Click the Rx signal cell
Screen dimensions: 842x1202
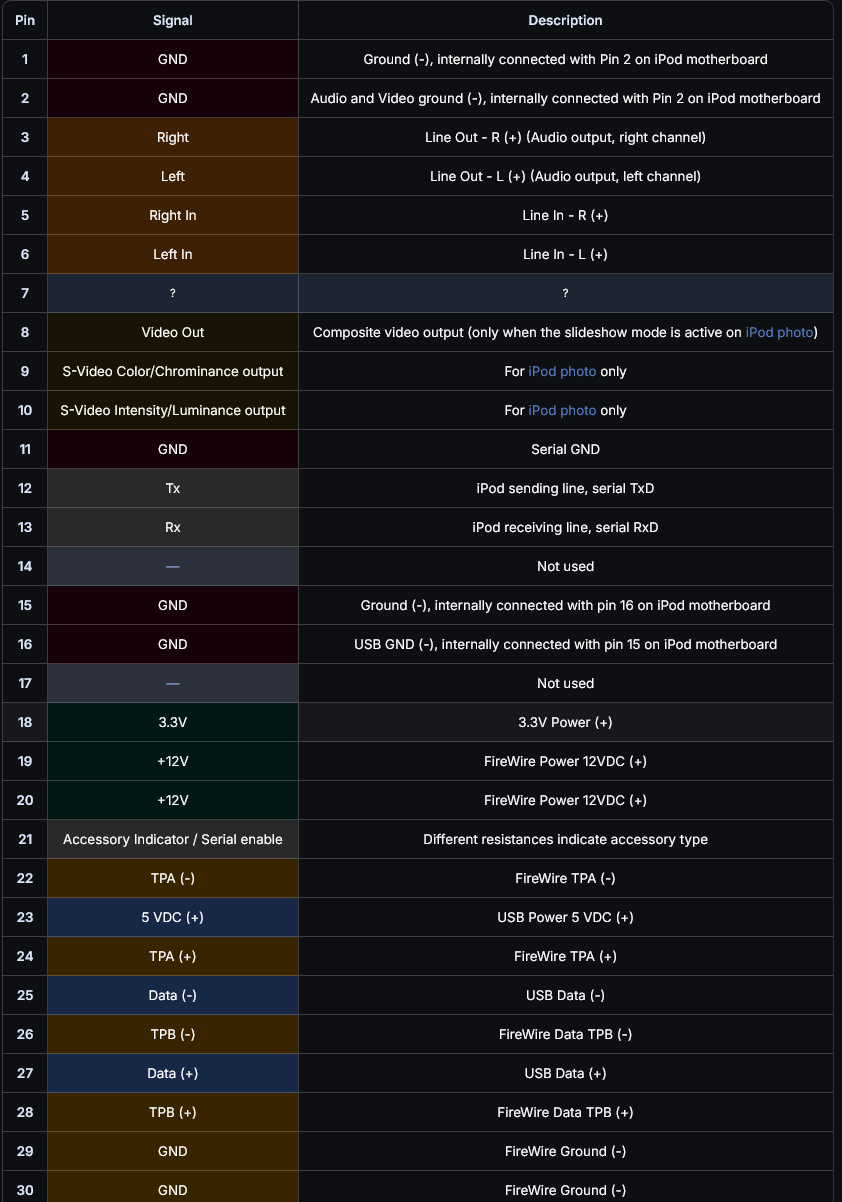[173, 527]
